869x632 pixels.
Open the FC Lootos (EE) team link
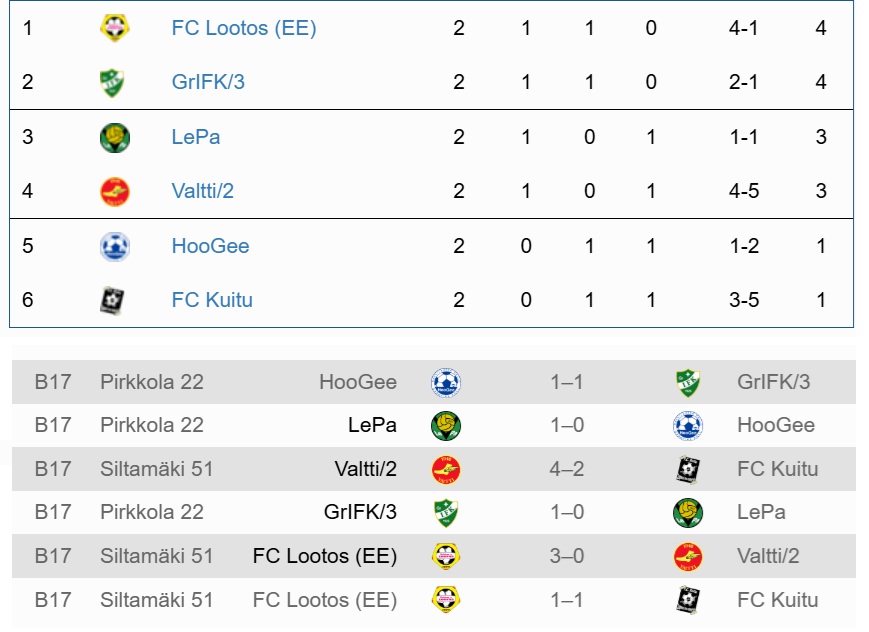[x=244, y=28]
